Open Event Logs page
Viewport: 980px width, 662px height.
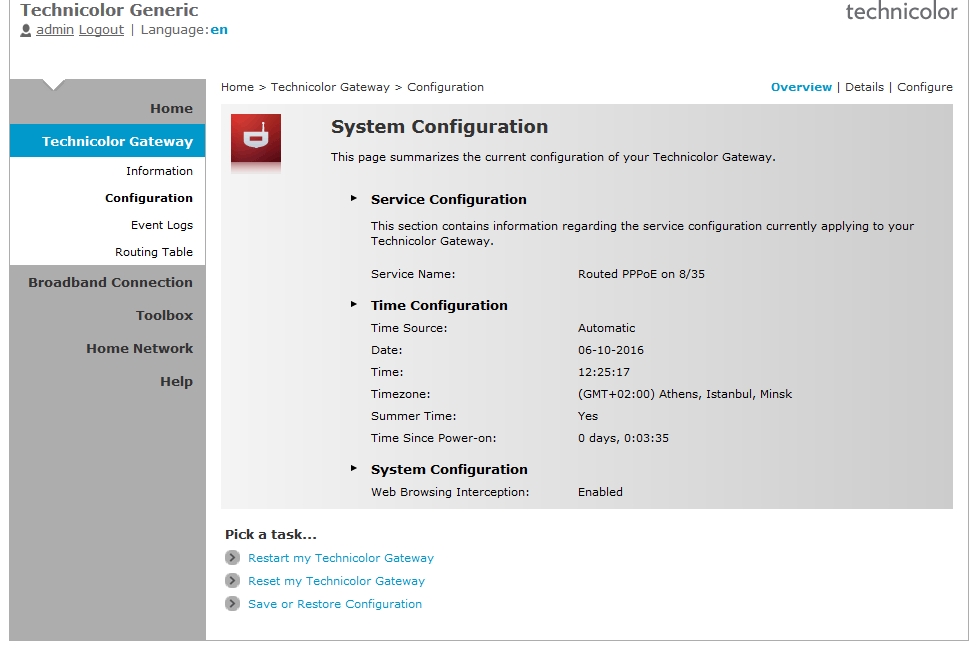162,225
